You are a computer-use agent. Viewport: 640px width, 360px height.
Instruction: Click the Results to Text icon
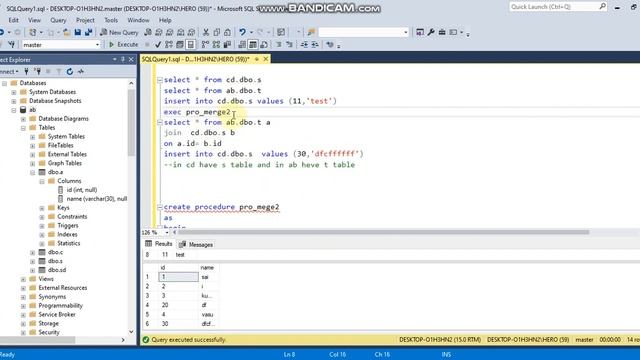pos(242,44)
